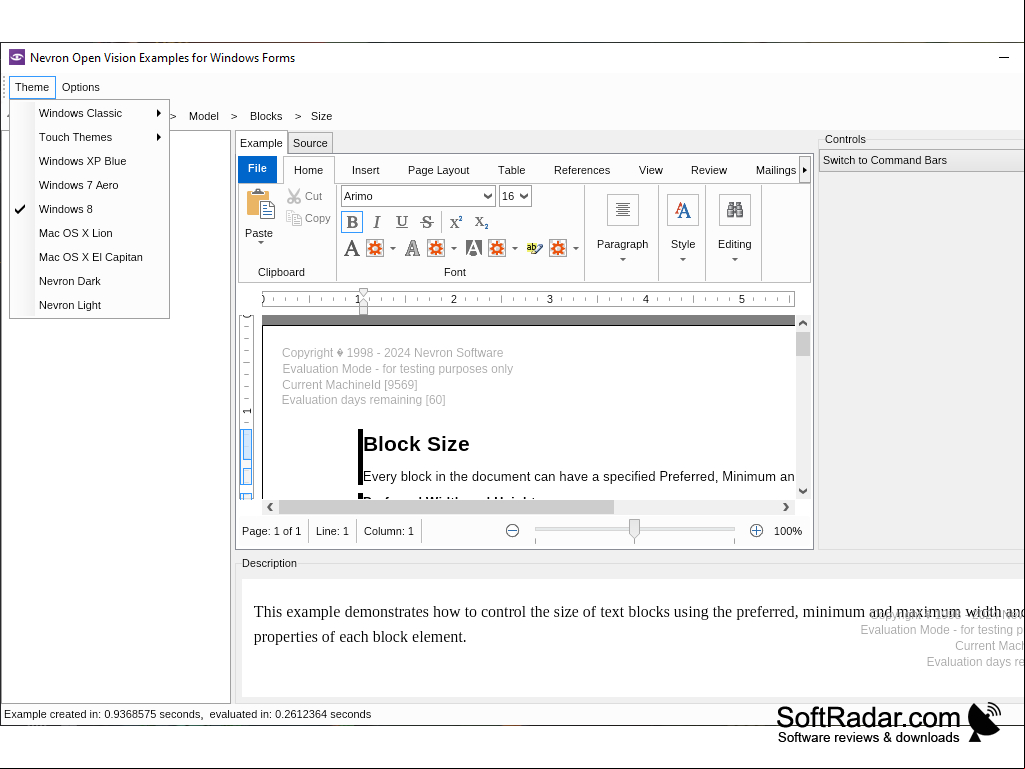Click the Block Size heading in the document
The width and height of the screenshot is (1025, 769).
pyautogui.click(x=416, y=444)
